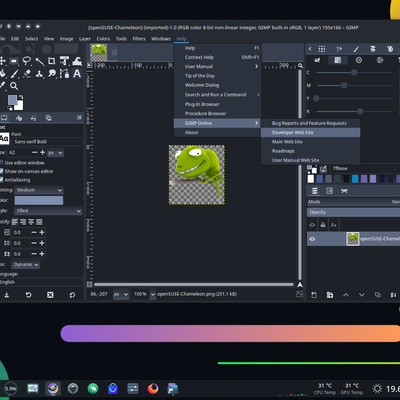
Task: Reset tool options to default values
Action: click(72, 295)
